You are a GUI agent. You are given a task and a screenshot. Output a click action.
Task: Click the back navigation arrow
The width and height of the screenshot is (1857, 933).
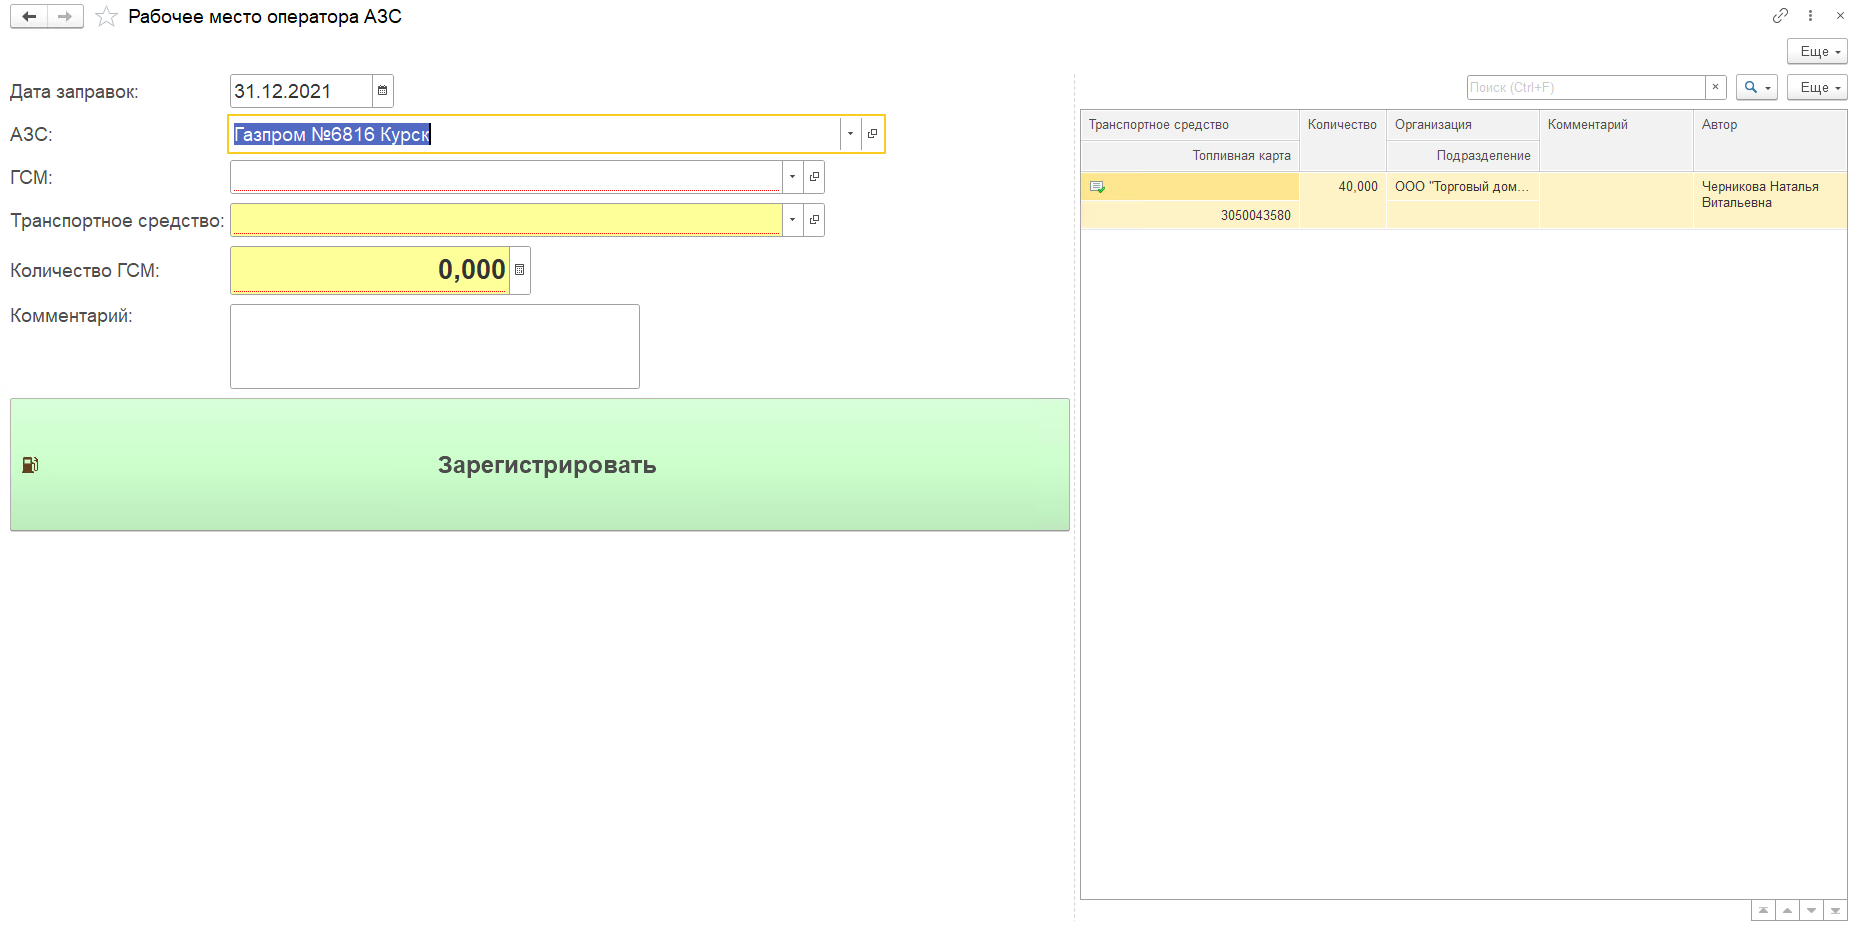coord(29,17)
